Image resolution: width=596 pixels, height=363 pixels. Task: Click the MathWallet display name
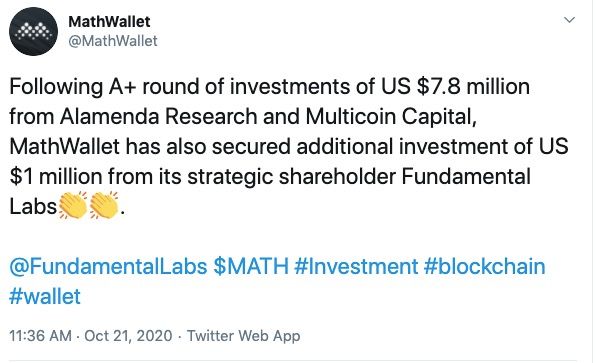click(x=109, y=22)
